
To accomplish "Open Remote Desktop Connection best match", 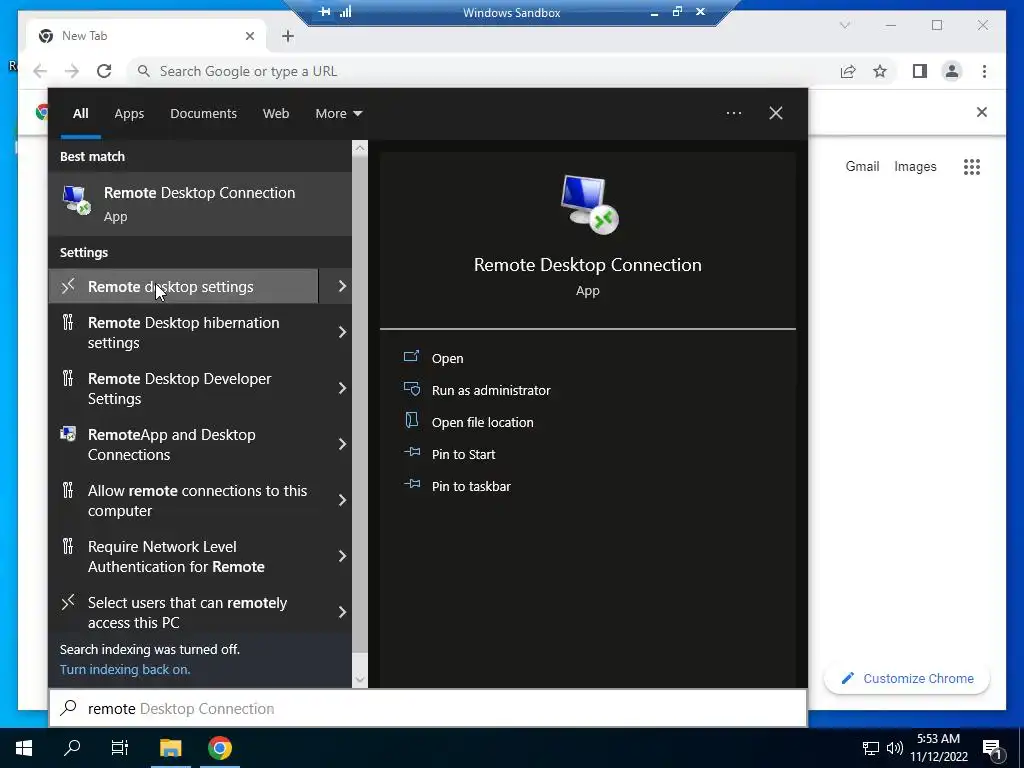I will (x=200, y=204).
